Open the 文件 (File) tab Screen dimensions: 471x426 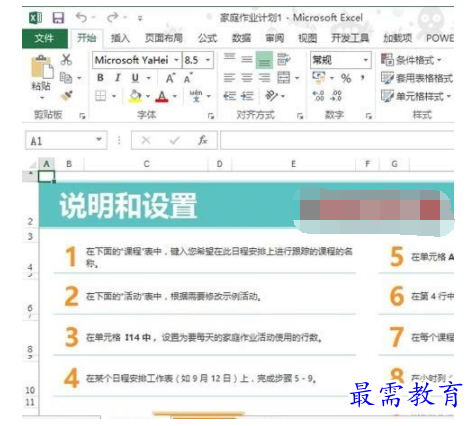(x=44, y=38)
